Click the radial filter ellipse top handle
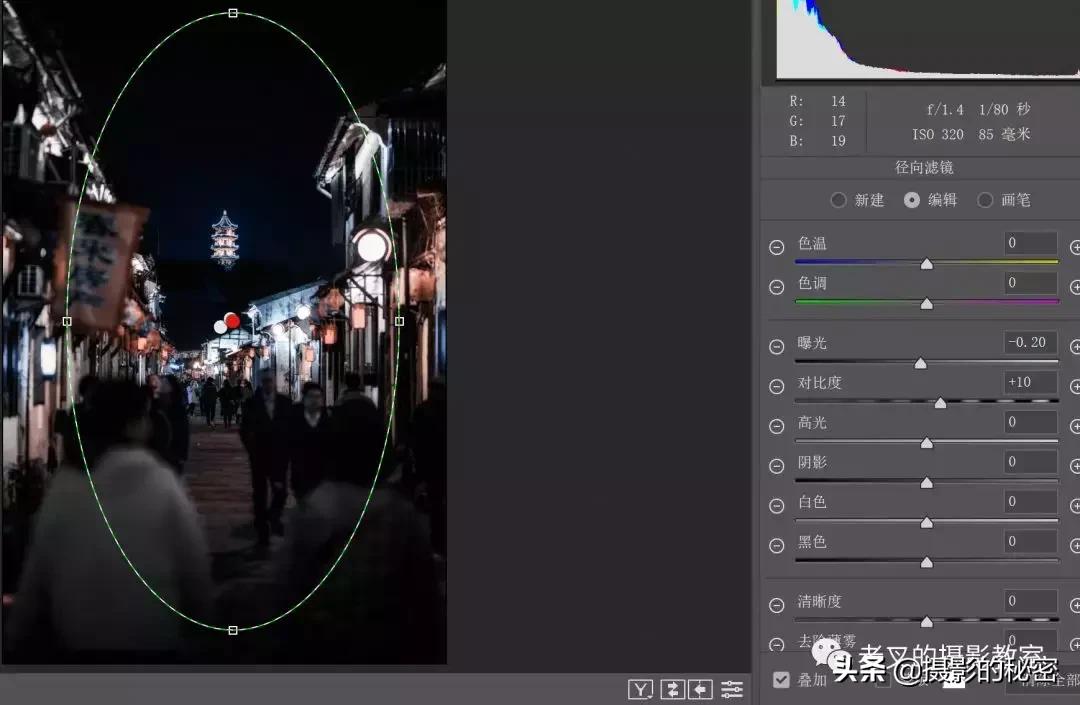This screenshot has width=1080, height=705. [x=233, y=13]
